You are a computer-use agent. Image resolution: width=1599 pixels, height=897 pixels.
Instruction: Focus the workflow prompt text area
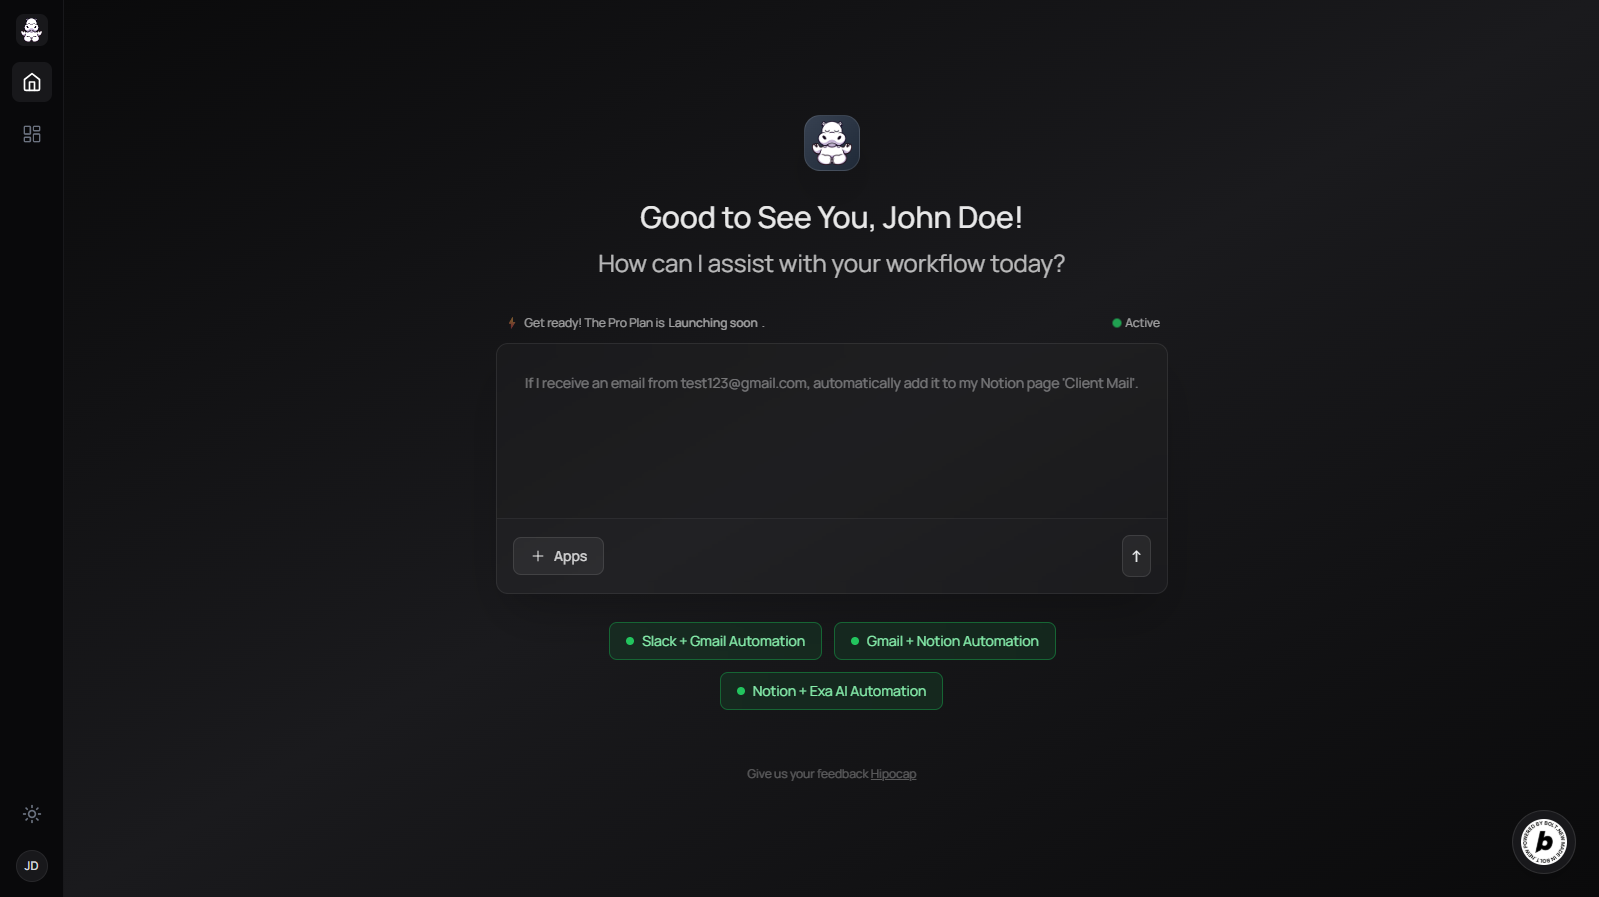pos(832,431)
